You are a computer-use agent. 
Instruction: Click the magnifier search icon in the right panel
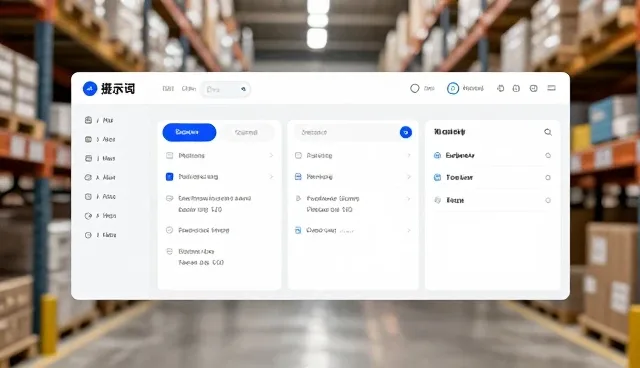click(x=548, y=132)
